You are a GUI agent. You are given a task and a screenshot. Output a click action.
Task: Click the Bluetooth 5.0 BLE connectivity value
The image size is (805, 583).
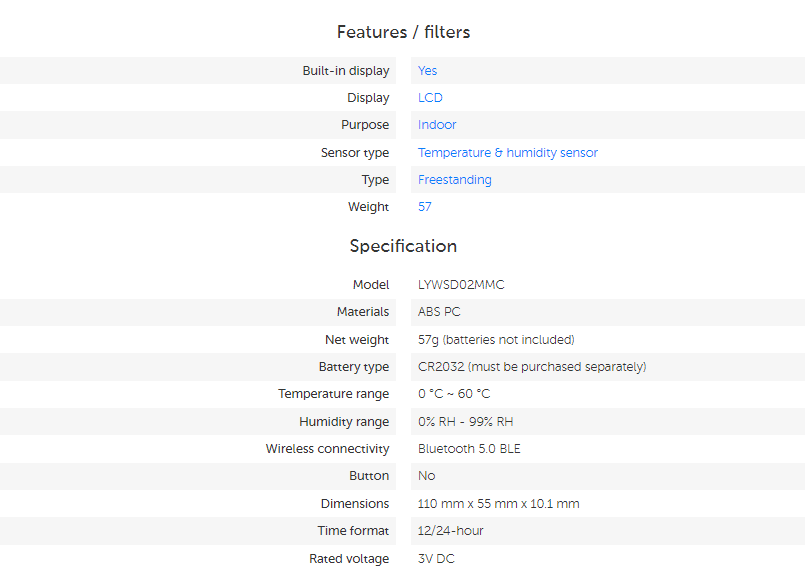(469, 449)
